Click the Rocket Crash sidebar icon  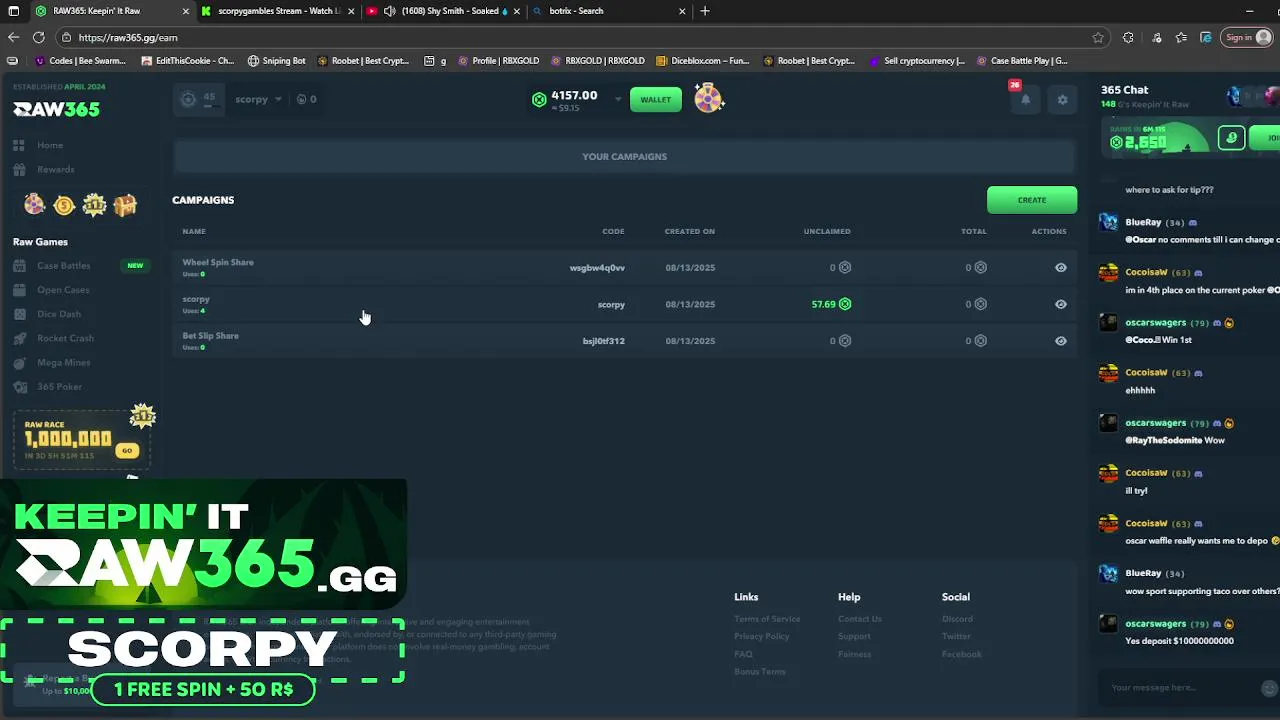point(19,338)
